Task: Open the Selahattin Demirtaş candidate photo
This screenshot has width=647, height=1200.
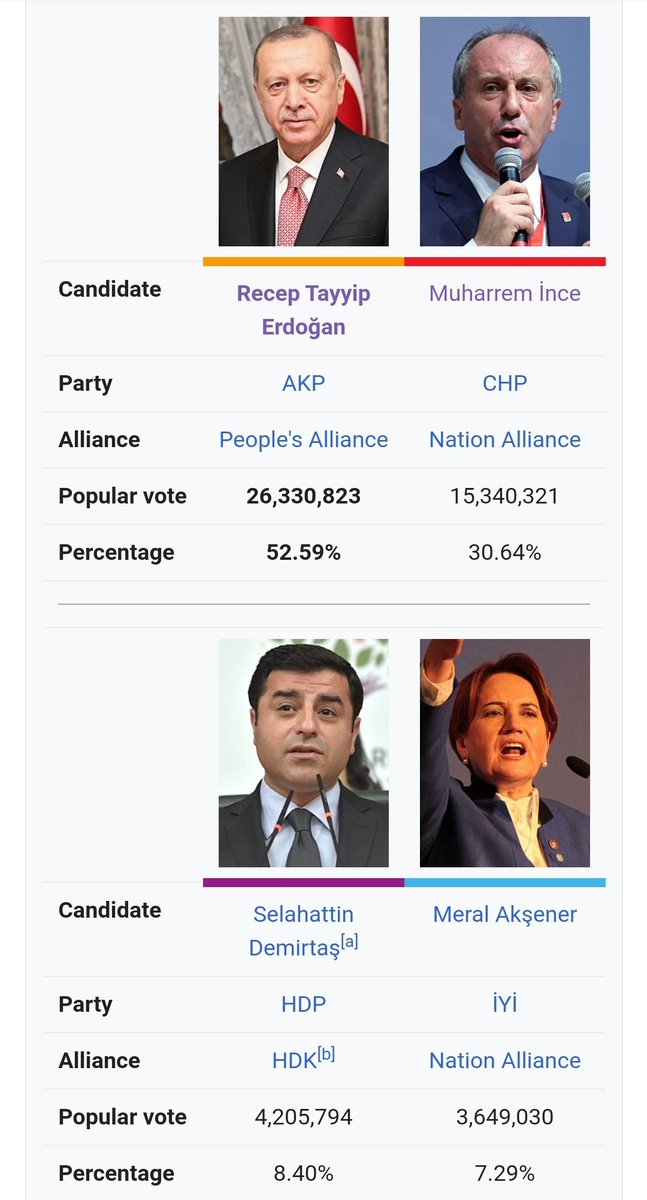Action: pos(303,753)
